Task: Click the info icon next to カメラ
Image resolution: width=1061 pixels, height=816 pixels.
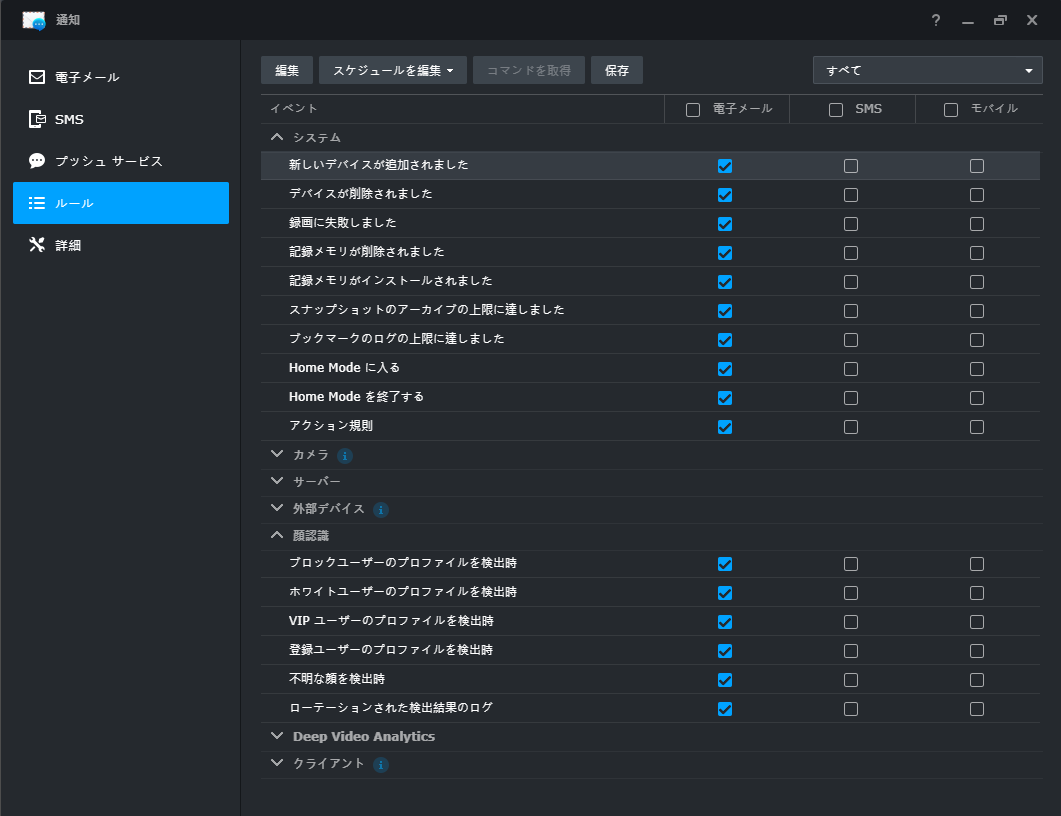Action: pyautogui.click(x=344, y=455)
